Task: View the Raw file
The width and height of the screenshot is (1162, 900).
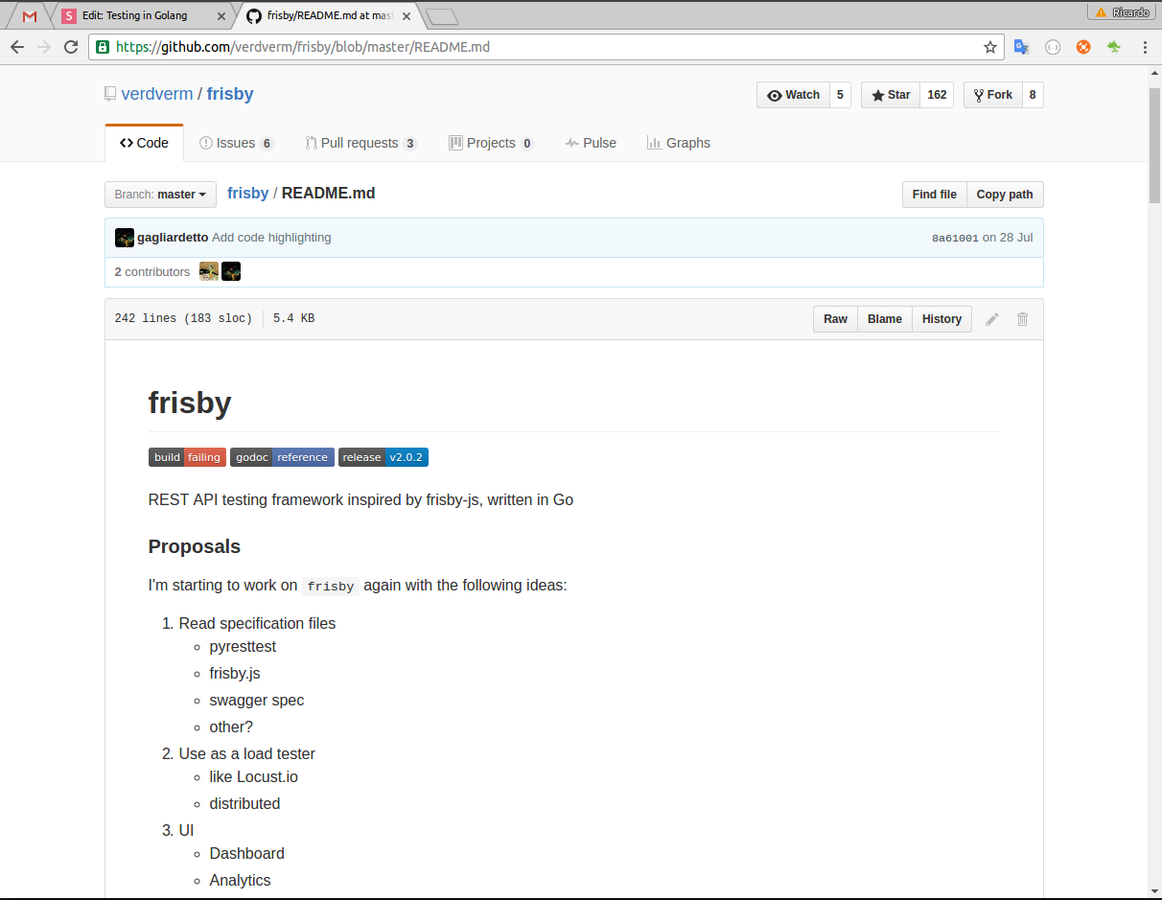Action: click(835, 319)
